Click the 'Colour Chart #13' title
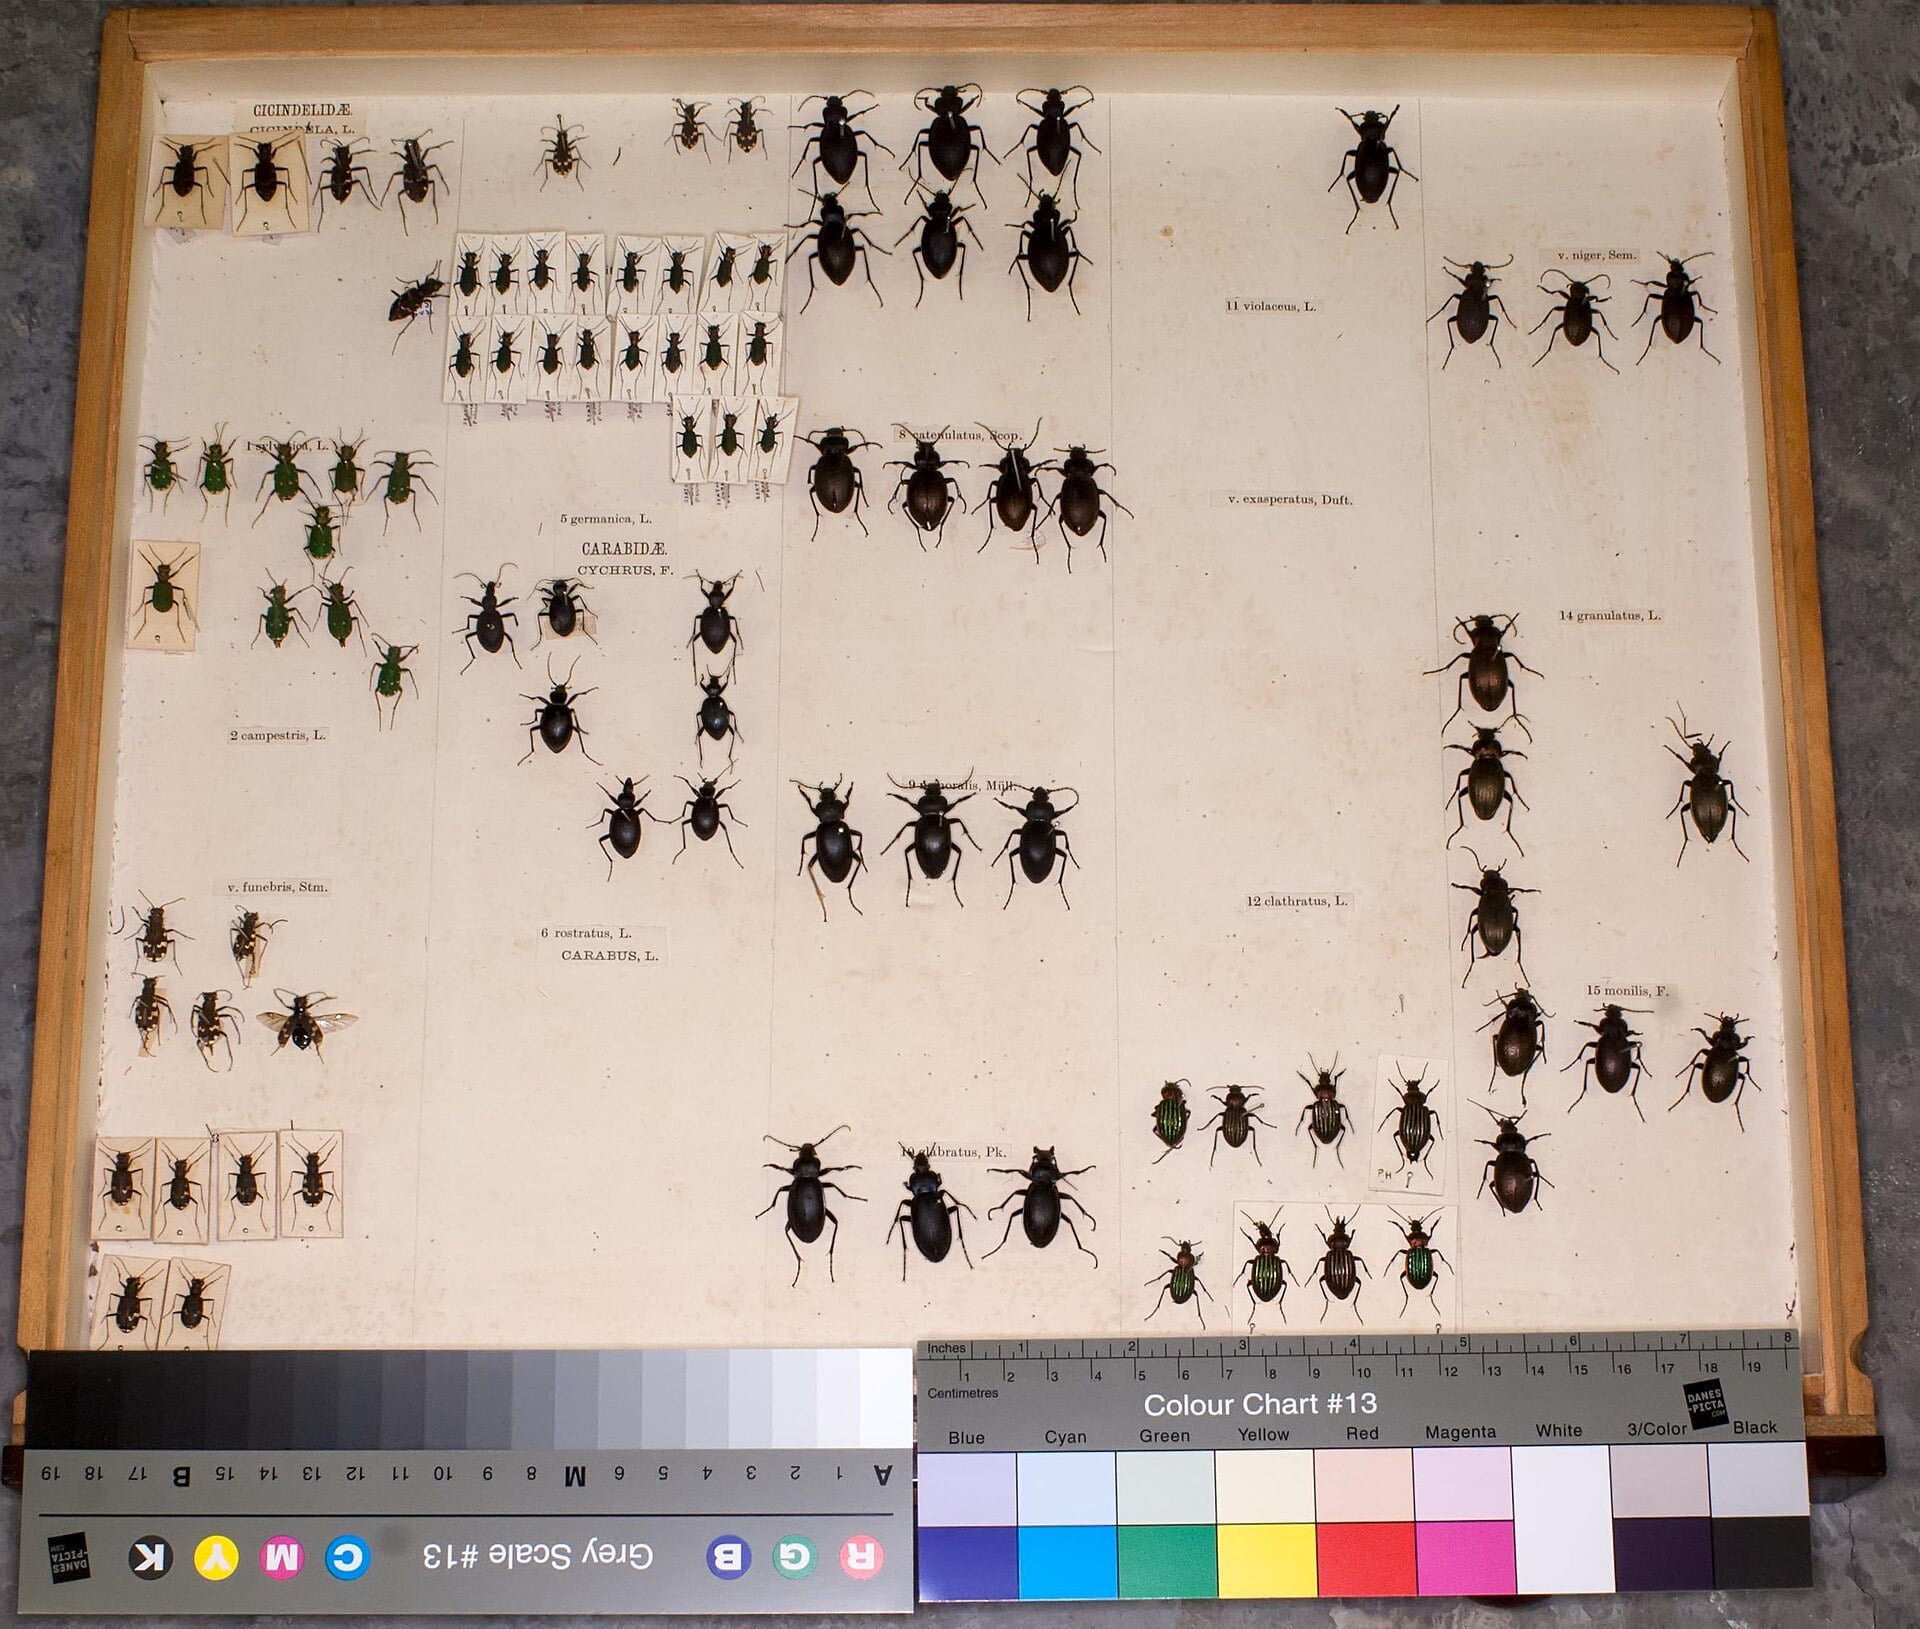Viewport: 1920px width, 1629px height. [1260, 1405]
